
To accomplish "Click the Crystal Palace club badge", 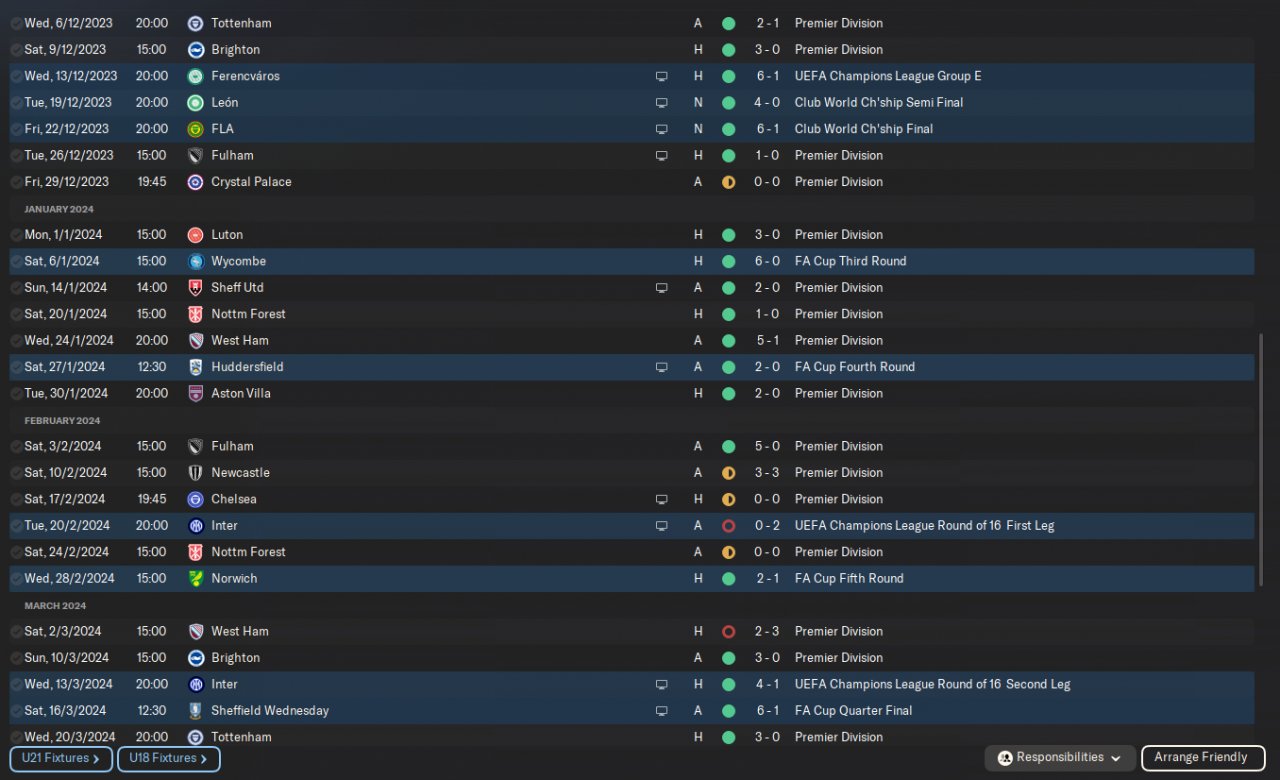I will [x=195, y=182].
